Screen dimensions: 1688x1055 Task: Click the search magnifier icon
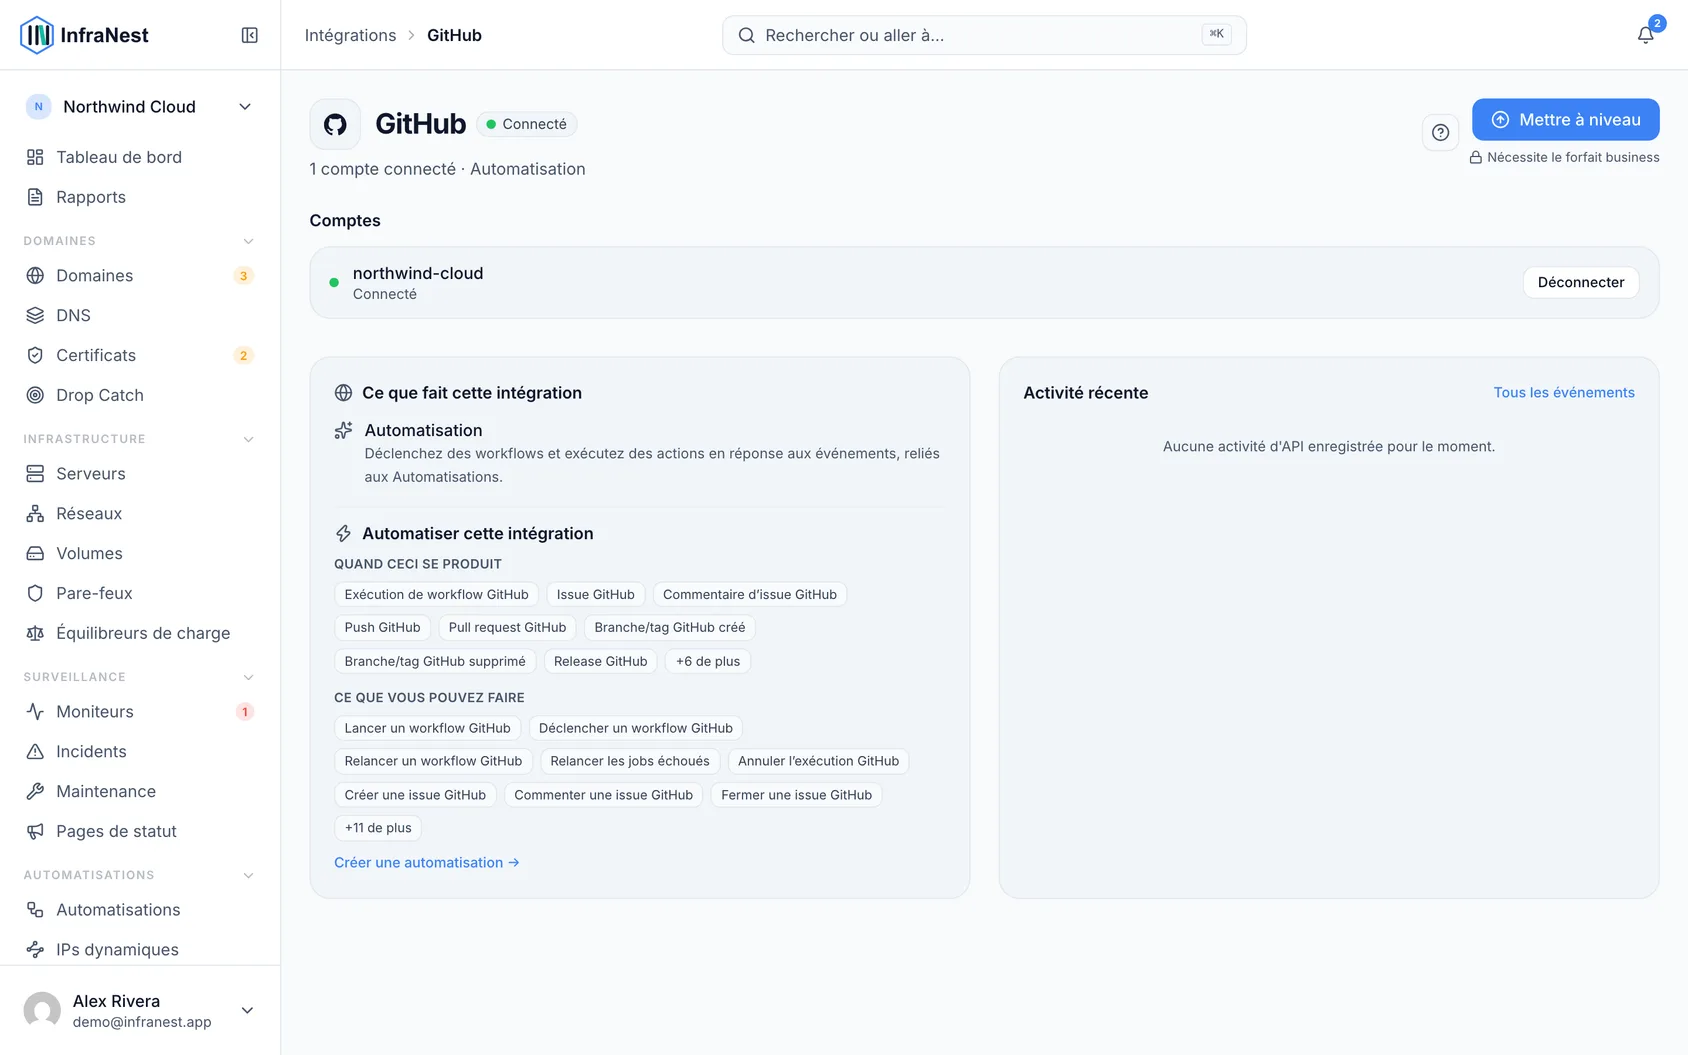pyautogui.click(x=746, y=35)
